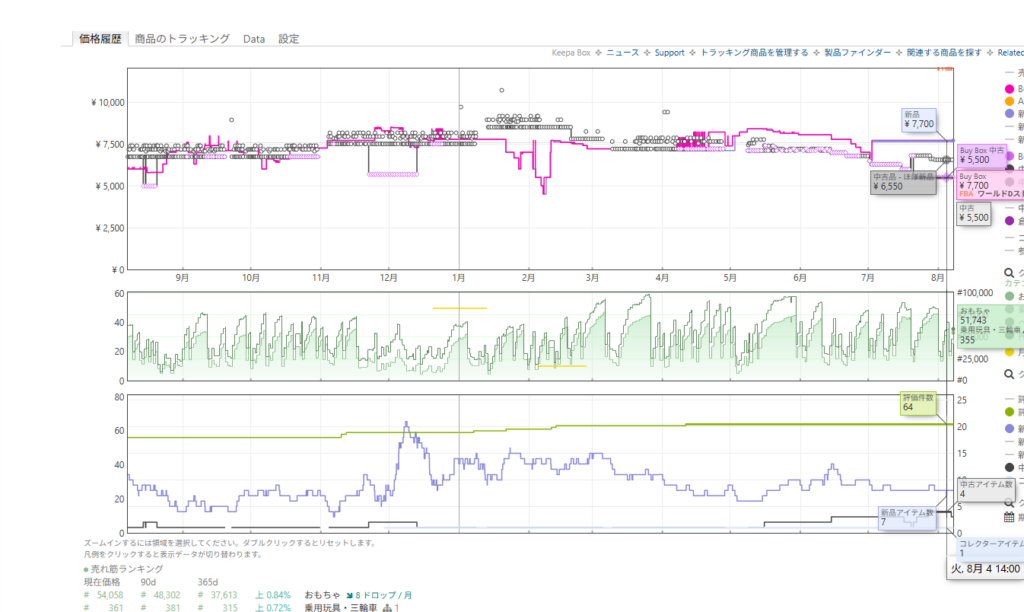Click the magnifier icon below the price legend
Screen dimensions: 1024x612
(x=1009, y=273)
